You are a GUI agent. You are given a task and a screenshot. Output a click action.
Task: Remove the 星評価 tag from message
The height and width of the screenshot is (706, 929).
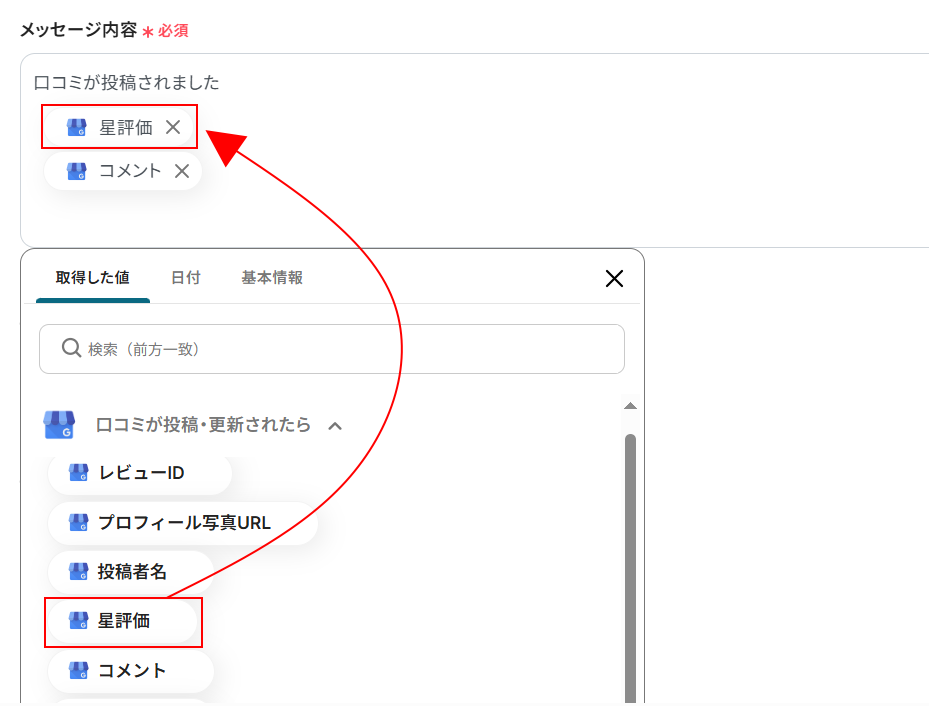[x=173, y=127]
